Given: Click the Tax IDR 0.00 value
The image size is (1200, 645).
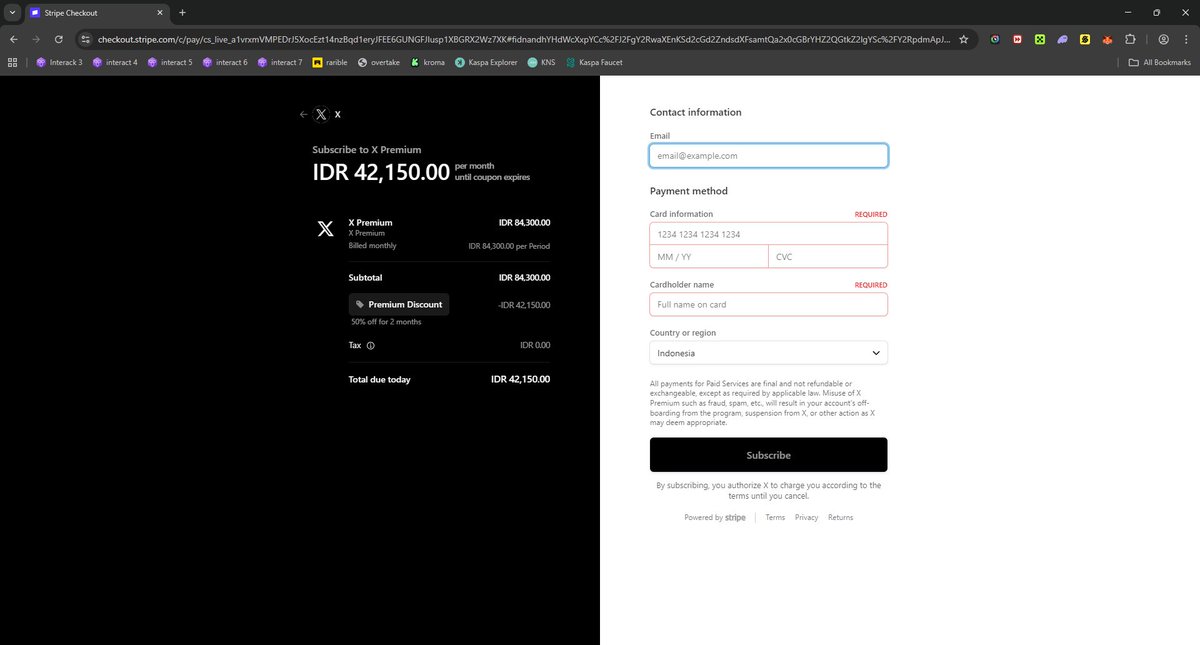Looking at the screenshot, I should pyautogui.click(x=535, y=346).
